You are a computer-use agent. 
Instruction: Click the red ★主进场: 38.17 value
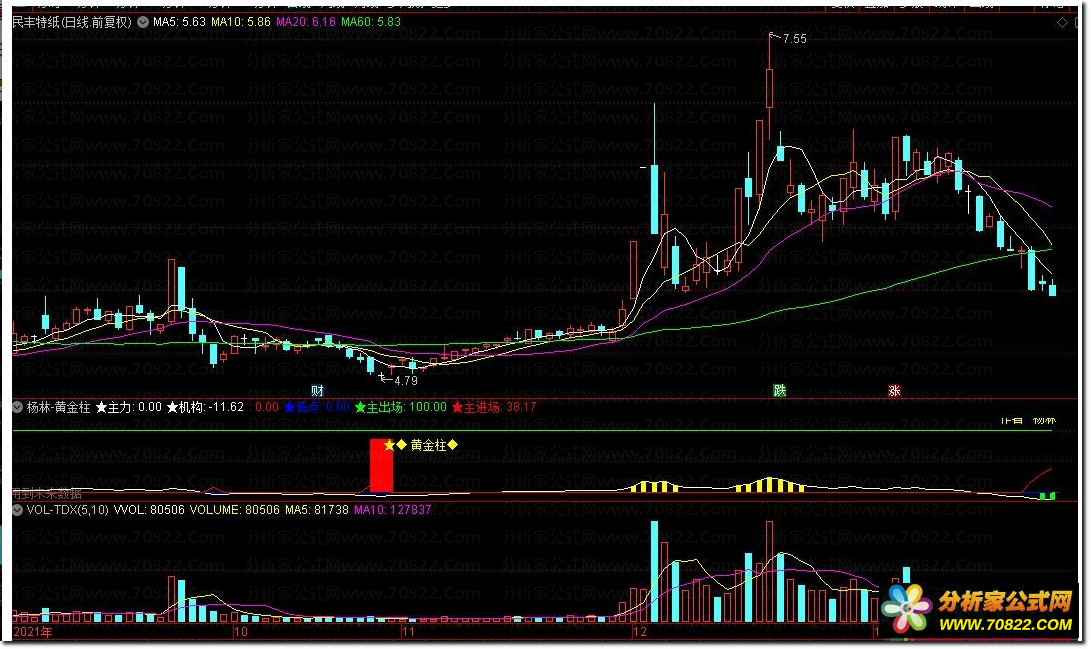495,408
